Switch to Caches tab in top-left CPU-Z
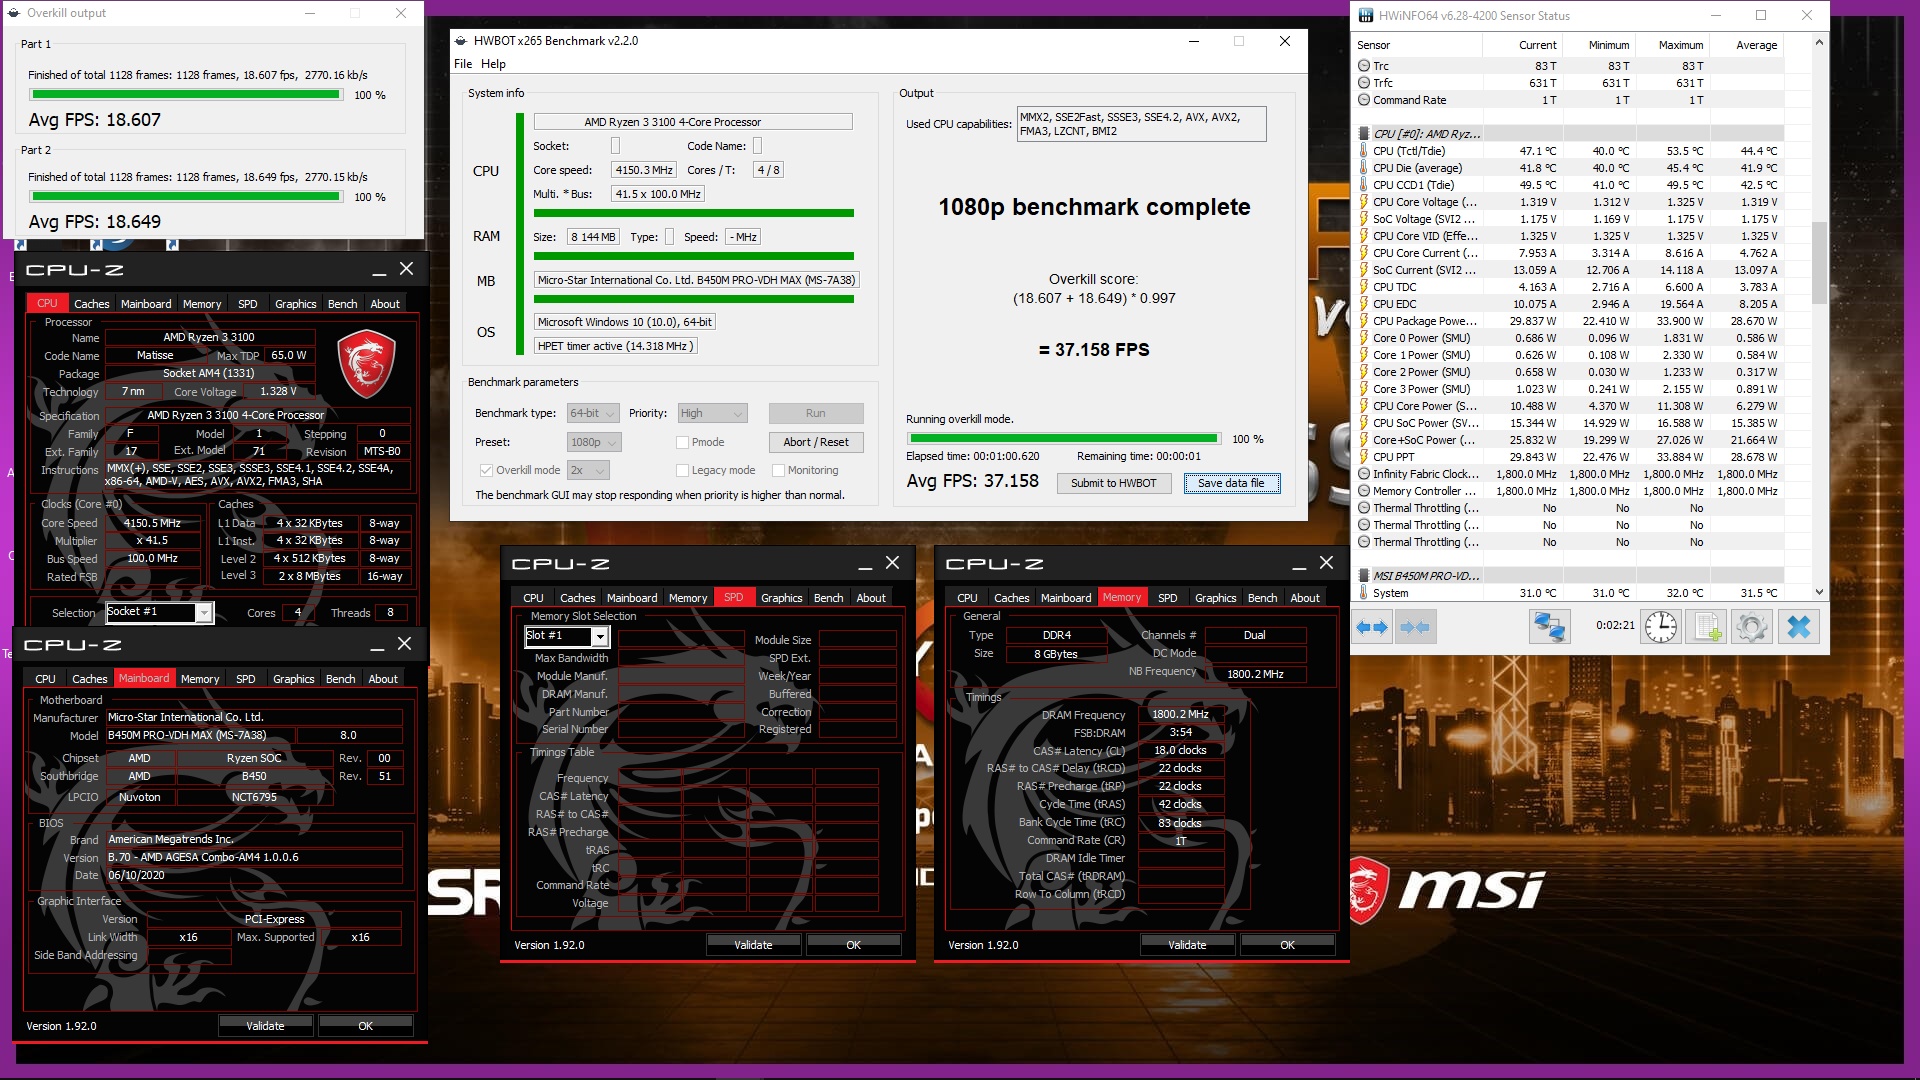The image size is (1920, 1080). (92, 304)
